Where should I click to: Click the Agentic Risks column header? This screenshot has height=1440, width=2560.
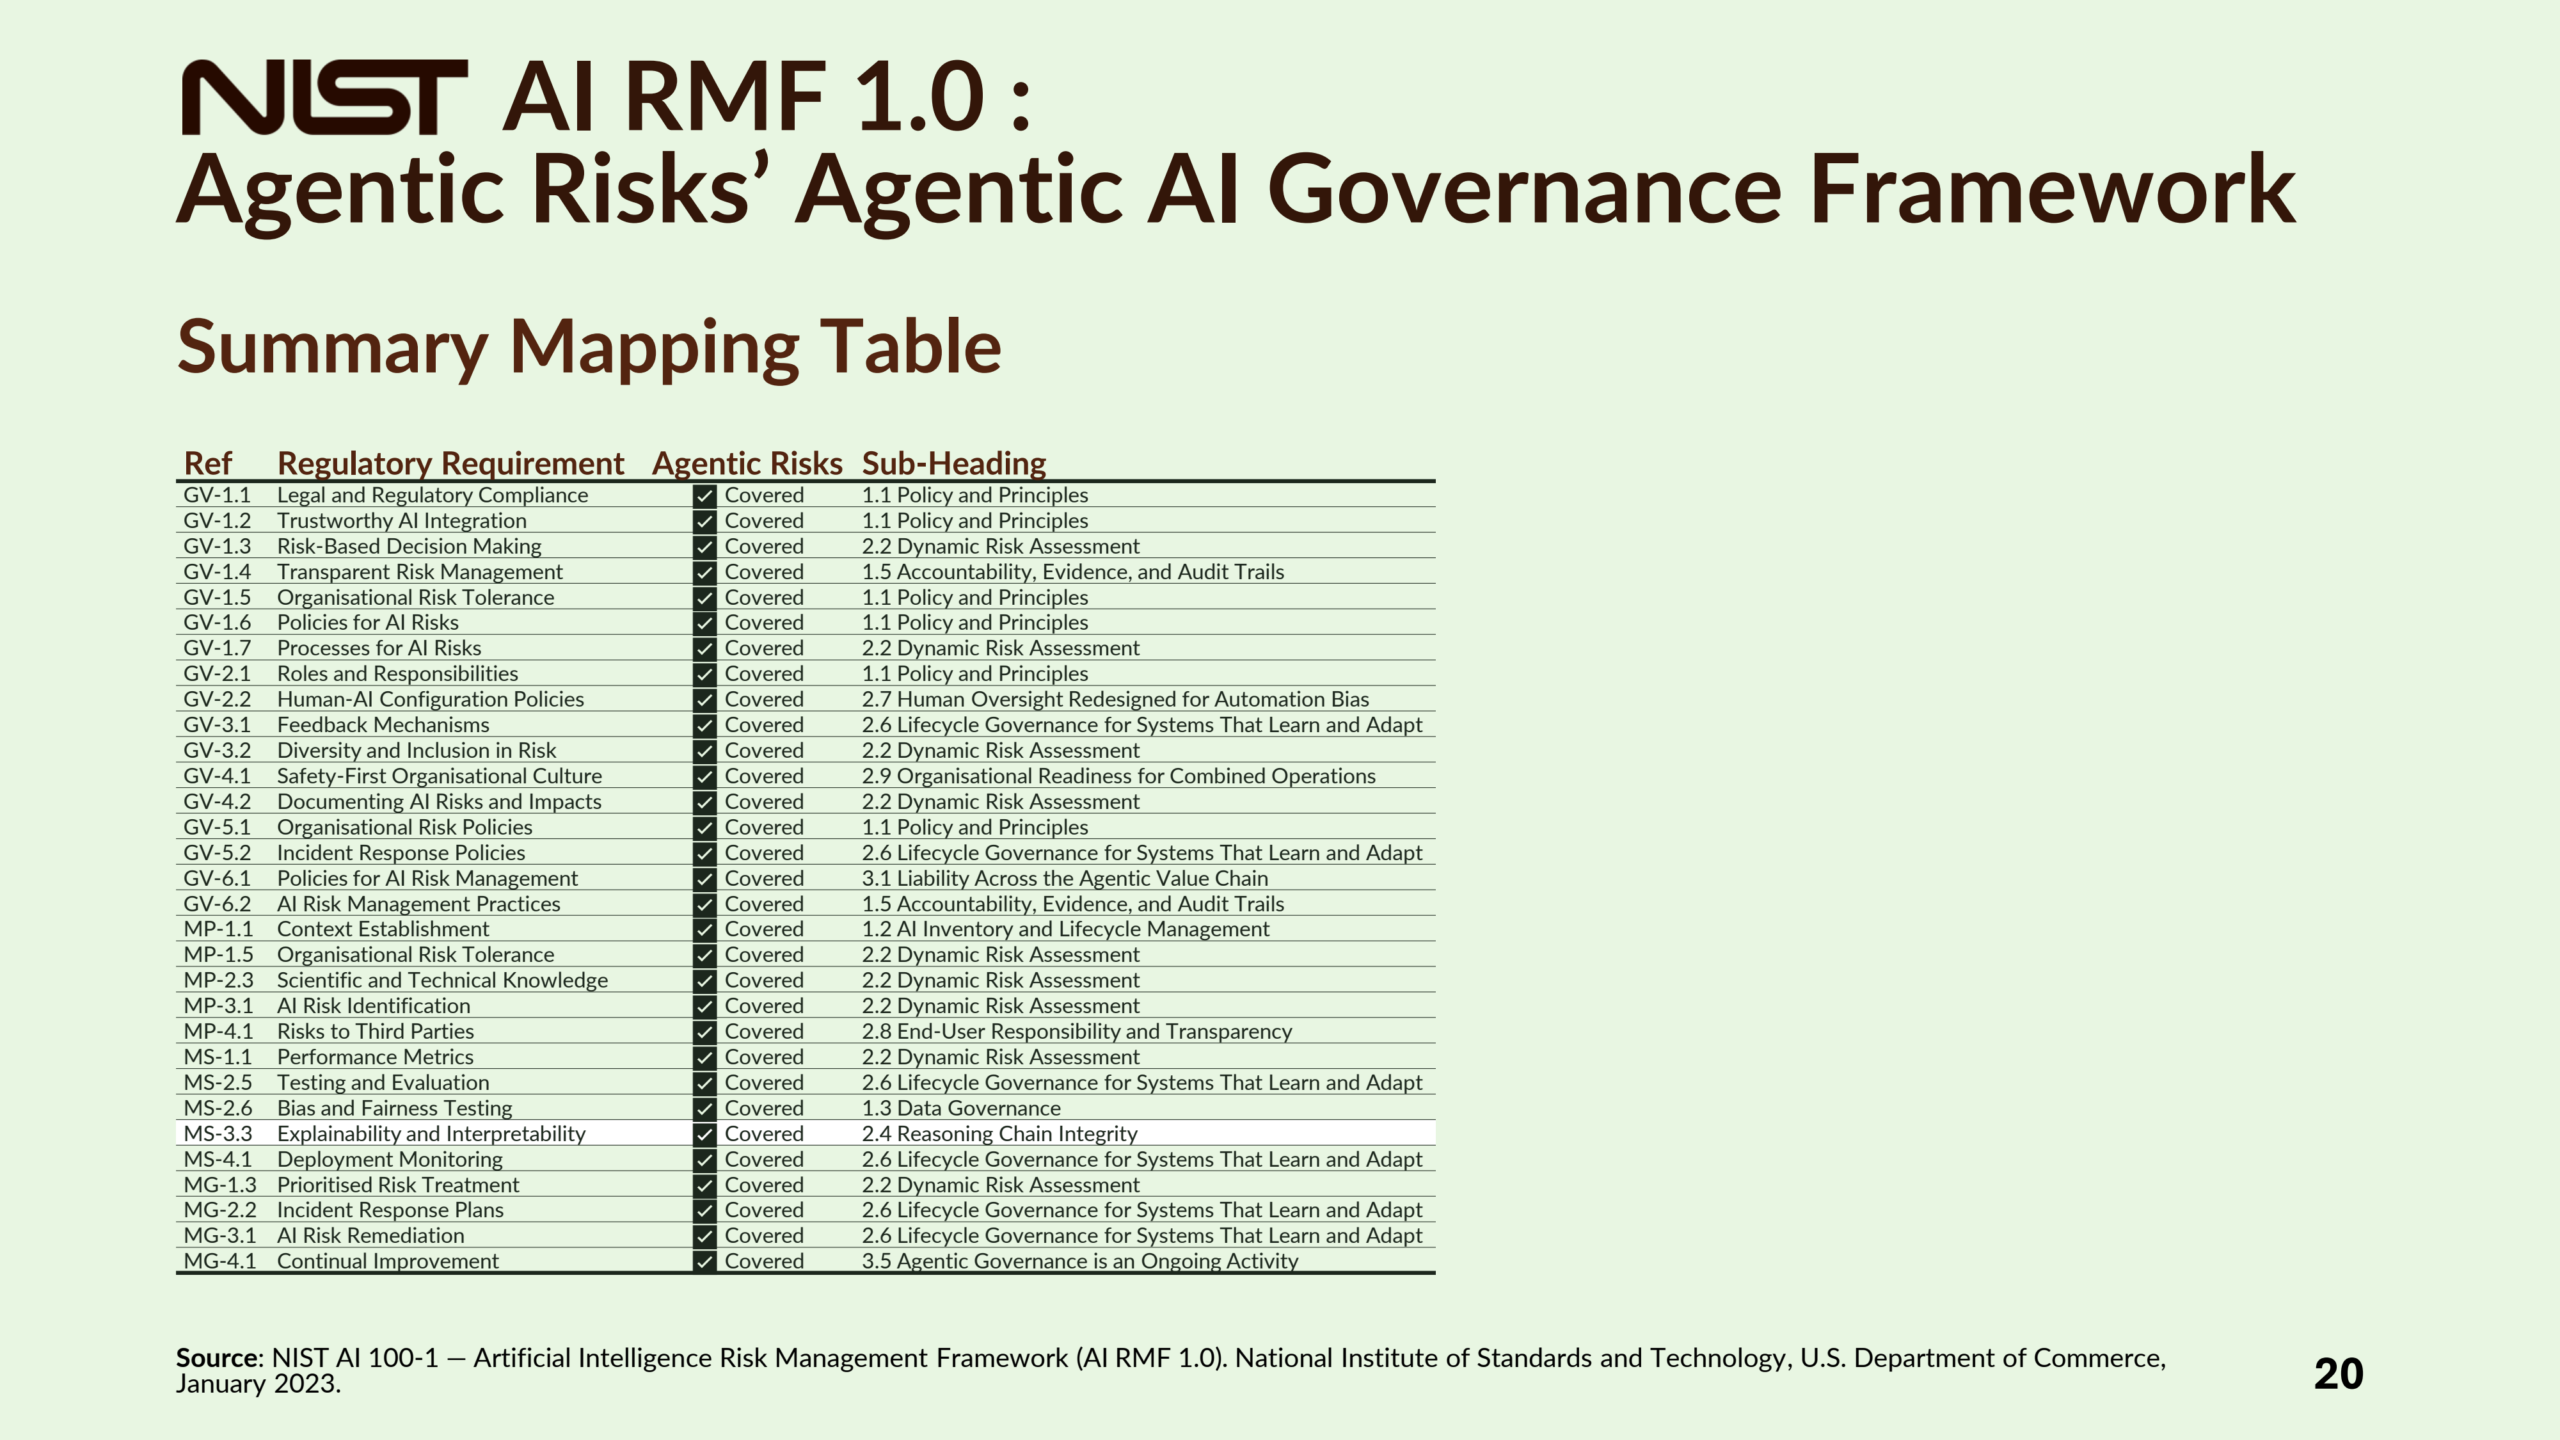pyautogui.click(x=747, y=463)
